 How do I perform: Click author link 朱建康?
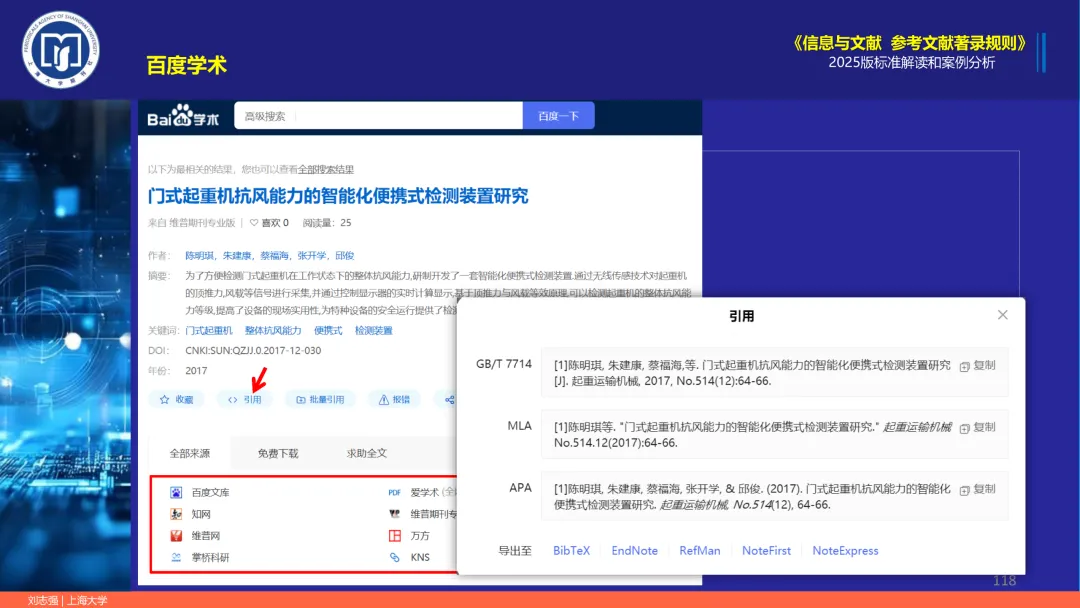pyautogui.click(x=237, y=255)
